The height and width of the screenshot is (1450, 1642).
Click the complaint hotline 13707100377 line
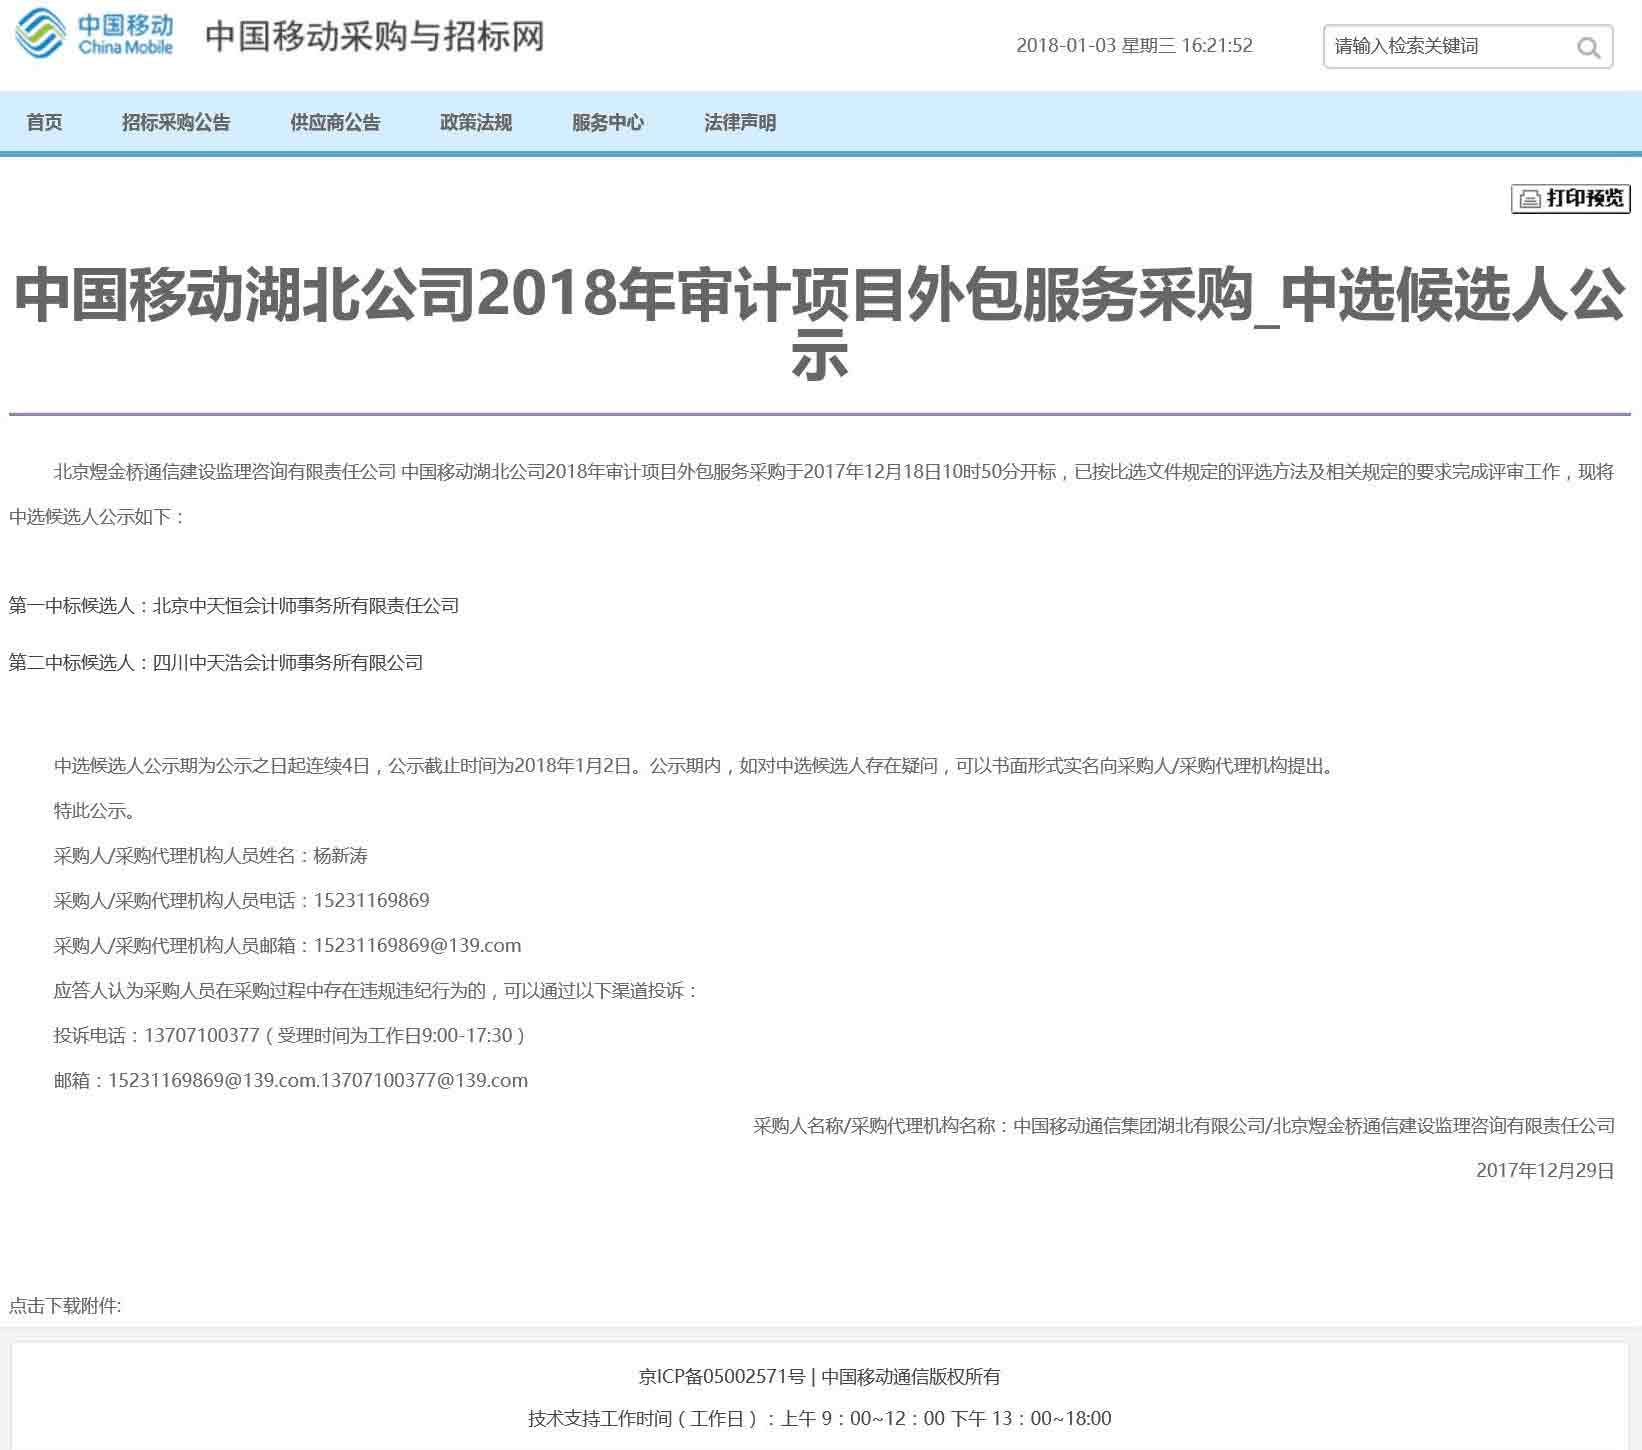point(290,1035)
